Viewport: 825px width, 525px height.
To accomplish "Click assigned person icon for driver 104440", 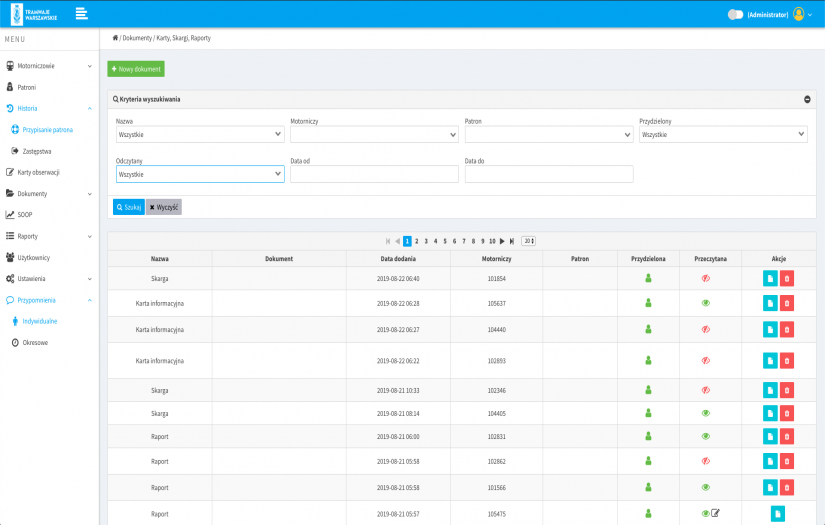I will (x=647, y=329).
